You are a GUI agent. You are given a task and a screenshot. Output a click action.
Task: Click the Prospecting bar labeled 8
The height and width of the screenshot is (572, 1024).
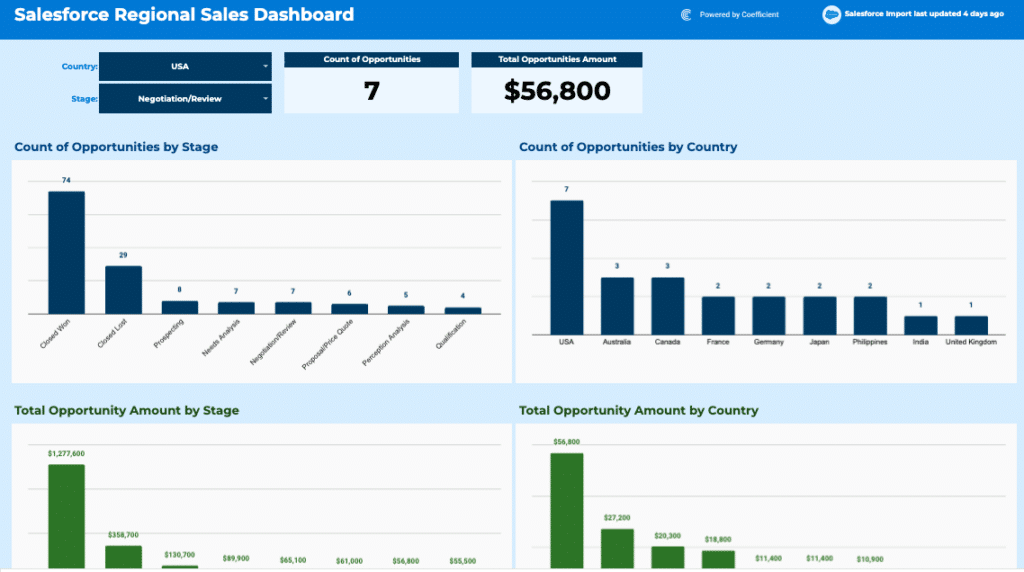(x=180, y=308)
